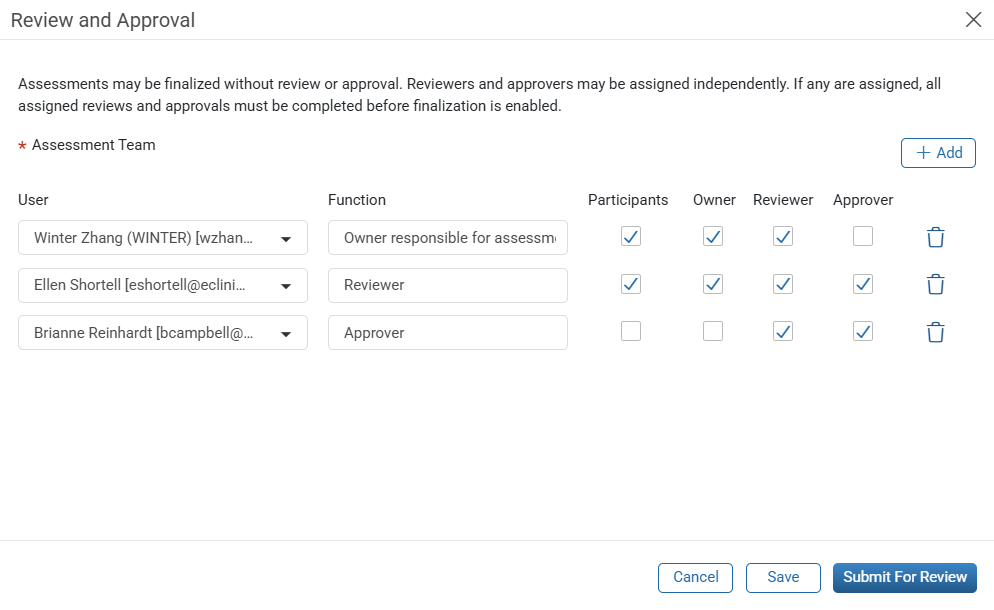
Task: Close the Review and Approval dialog
Action: click(x=973, y=20)
